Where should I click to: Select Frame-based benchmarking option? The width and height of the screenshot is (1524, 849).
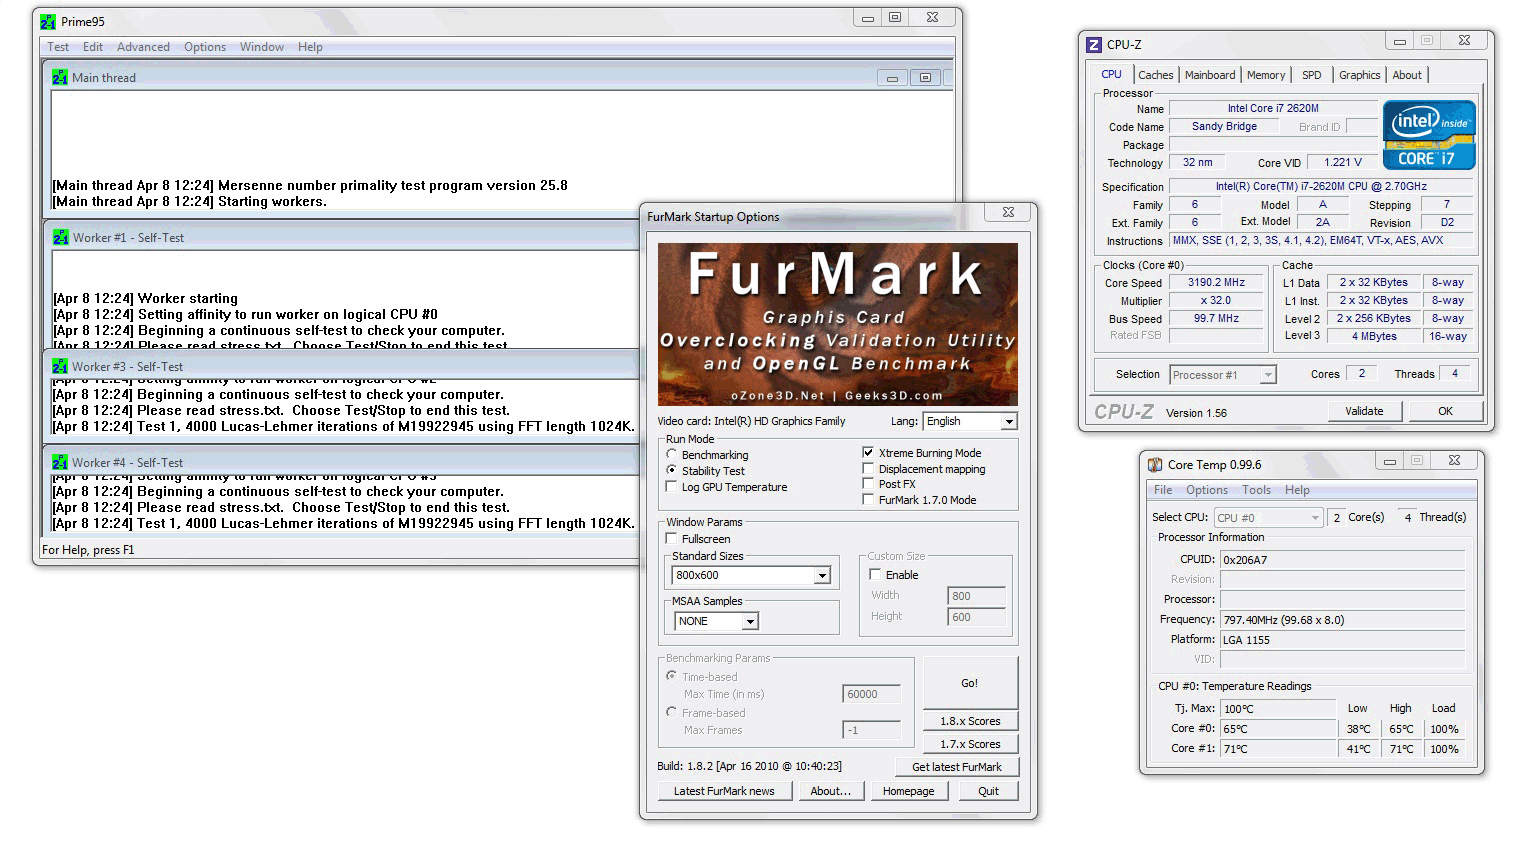pyautogui.click(x=672, y=712)
